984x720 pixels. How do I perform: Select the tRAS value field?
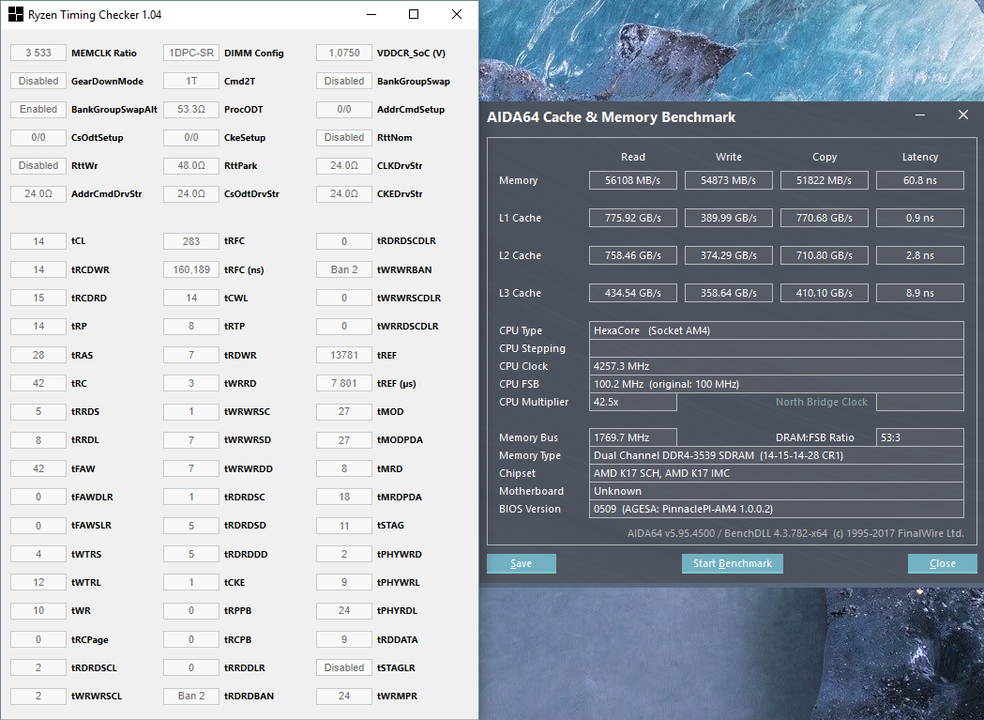pos(38,355)
